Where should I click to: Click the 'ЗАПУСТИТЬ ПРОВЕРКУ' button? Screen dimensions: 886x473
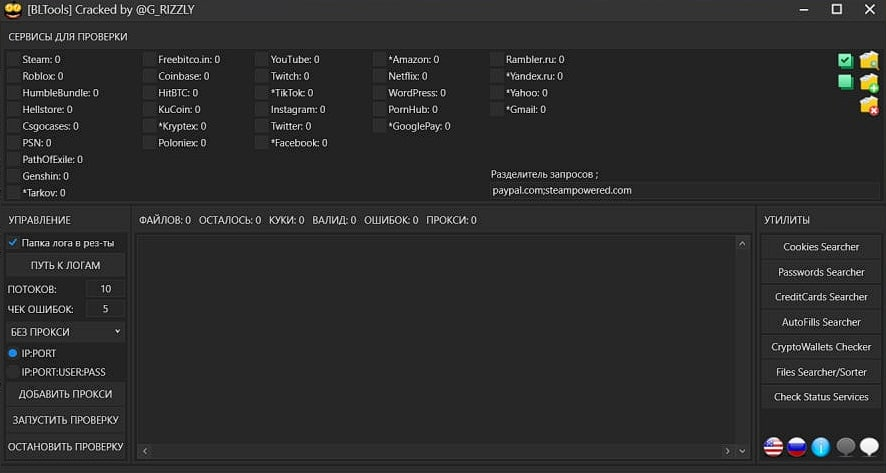pos(66,420)
